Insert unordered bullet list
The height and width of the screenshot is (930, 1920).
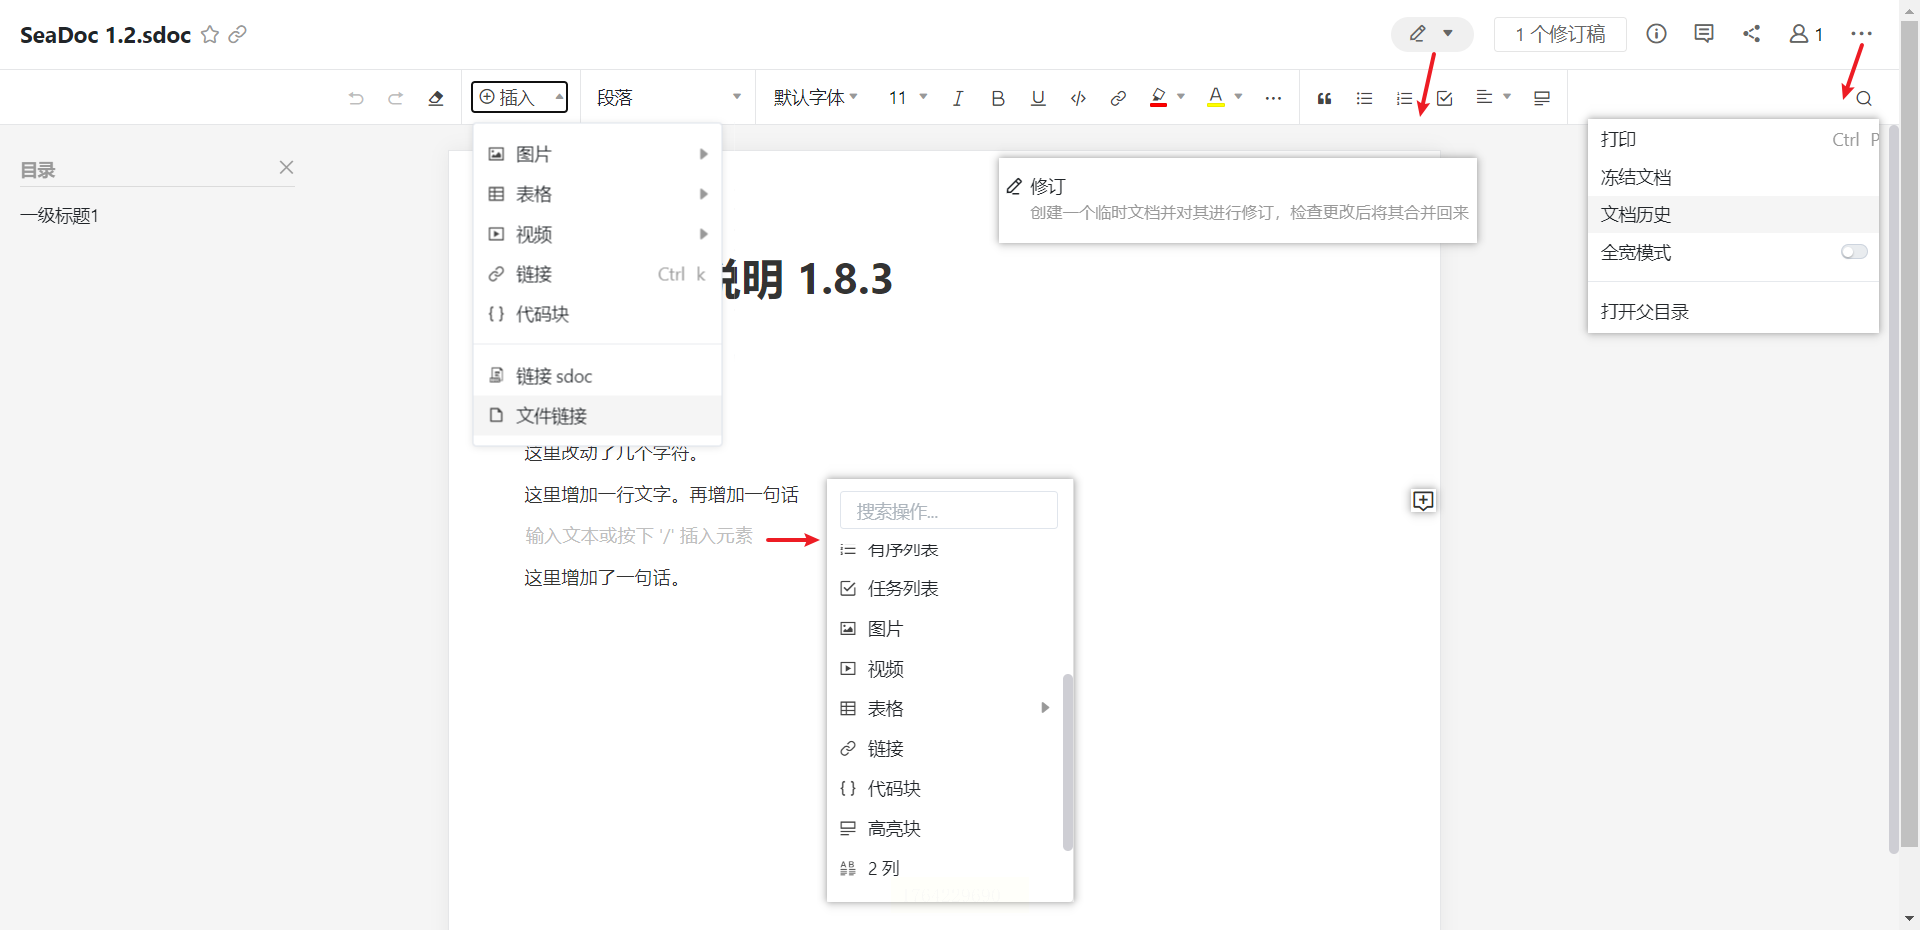click(x=1364, y=98)
